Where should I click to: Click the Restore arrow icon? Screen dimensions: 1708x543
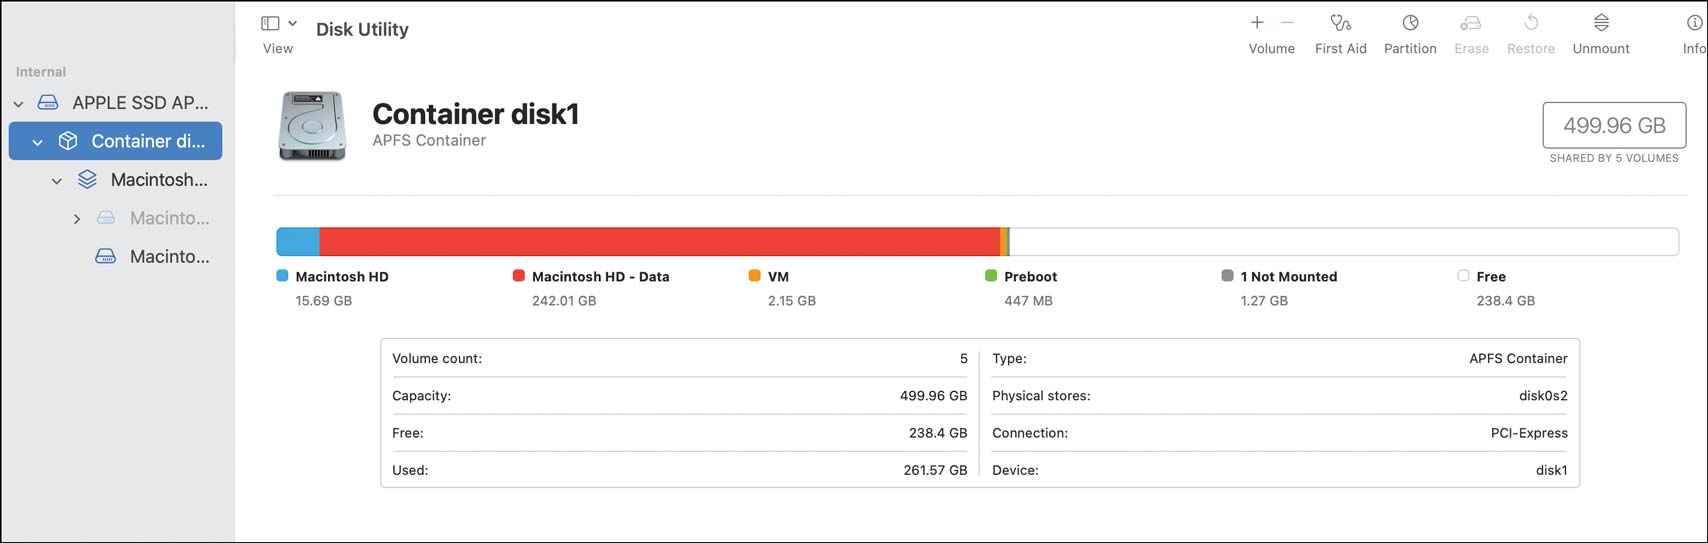(1531, 23)
